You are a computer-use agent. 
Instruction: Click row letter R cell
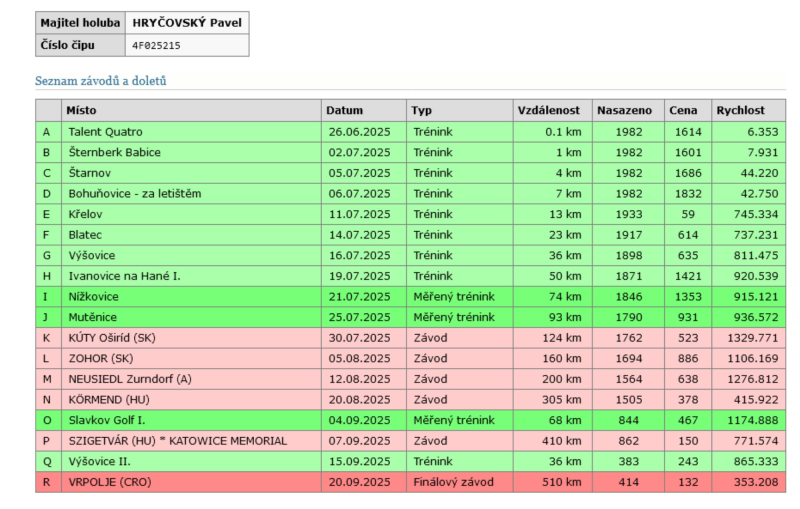[x=47, y=482]
